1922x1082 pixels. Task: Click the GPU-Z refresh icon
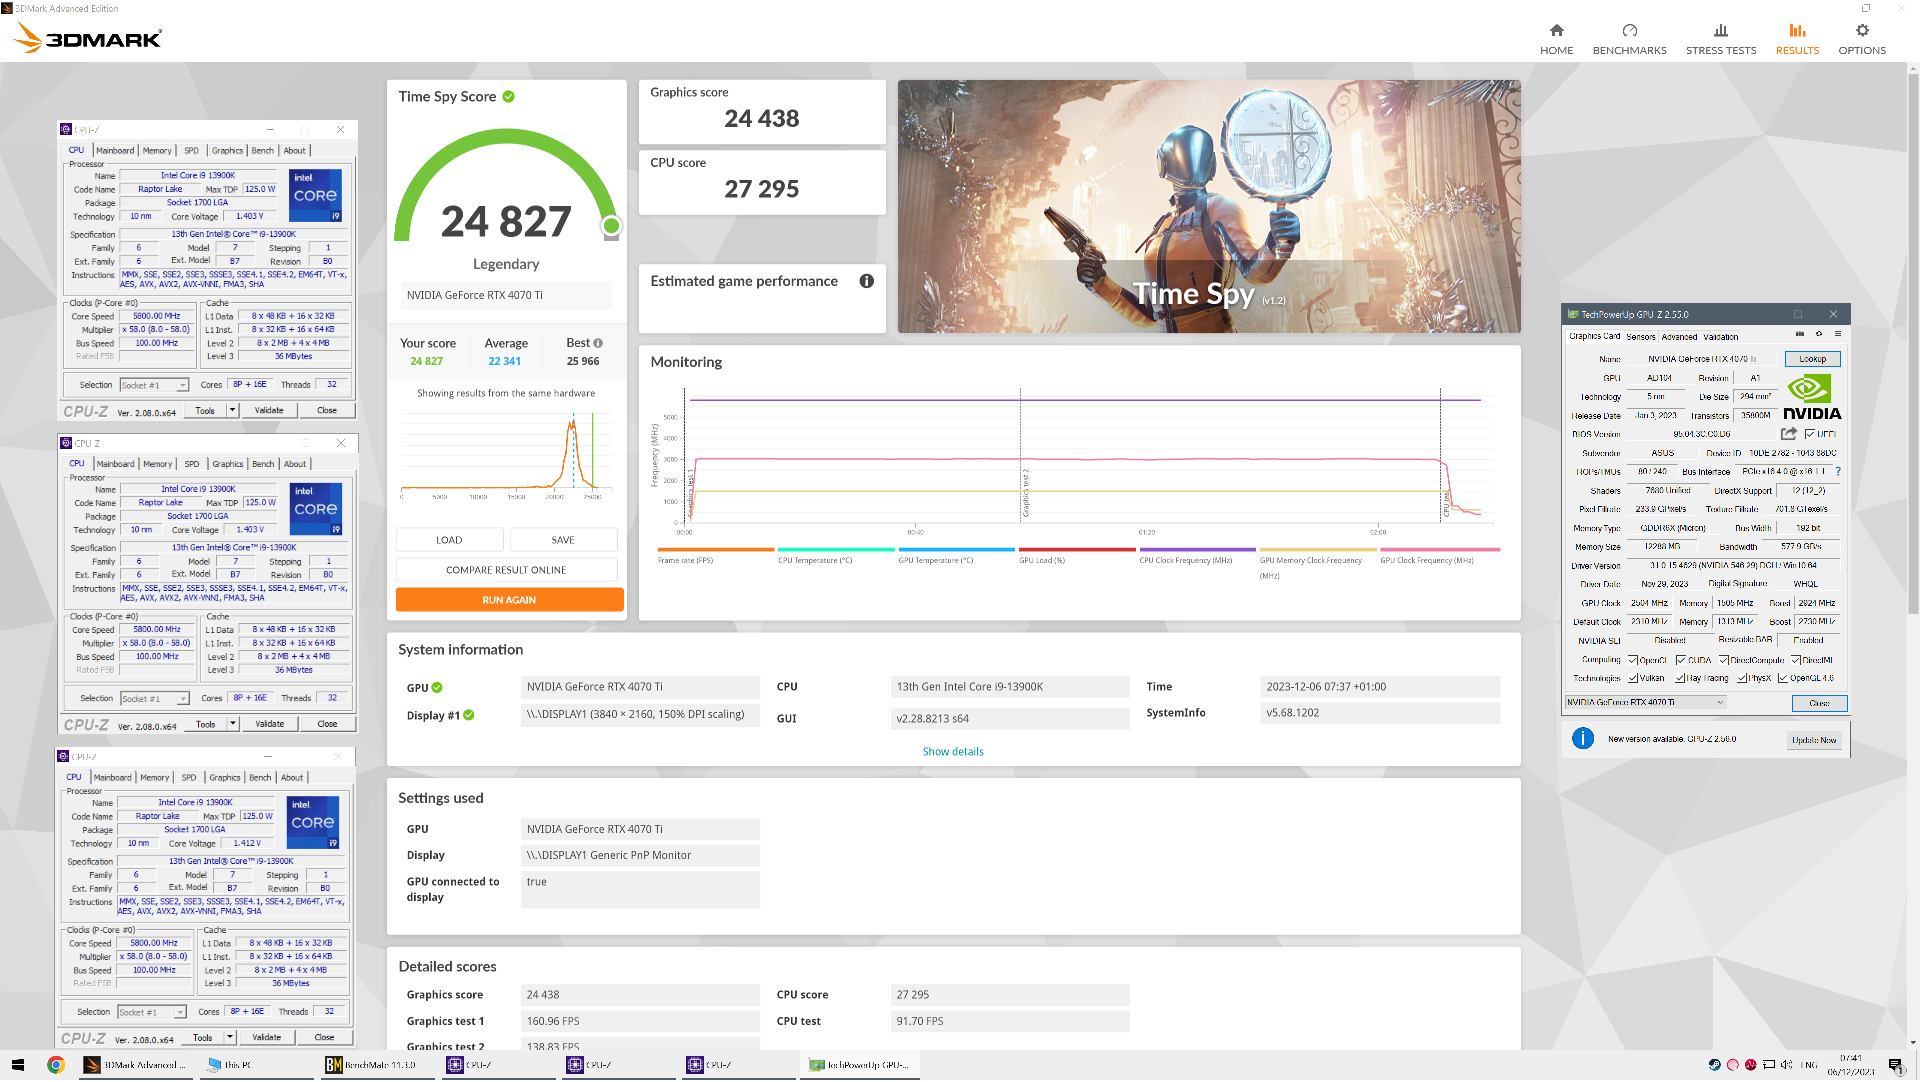pos(1820,334)
